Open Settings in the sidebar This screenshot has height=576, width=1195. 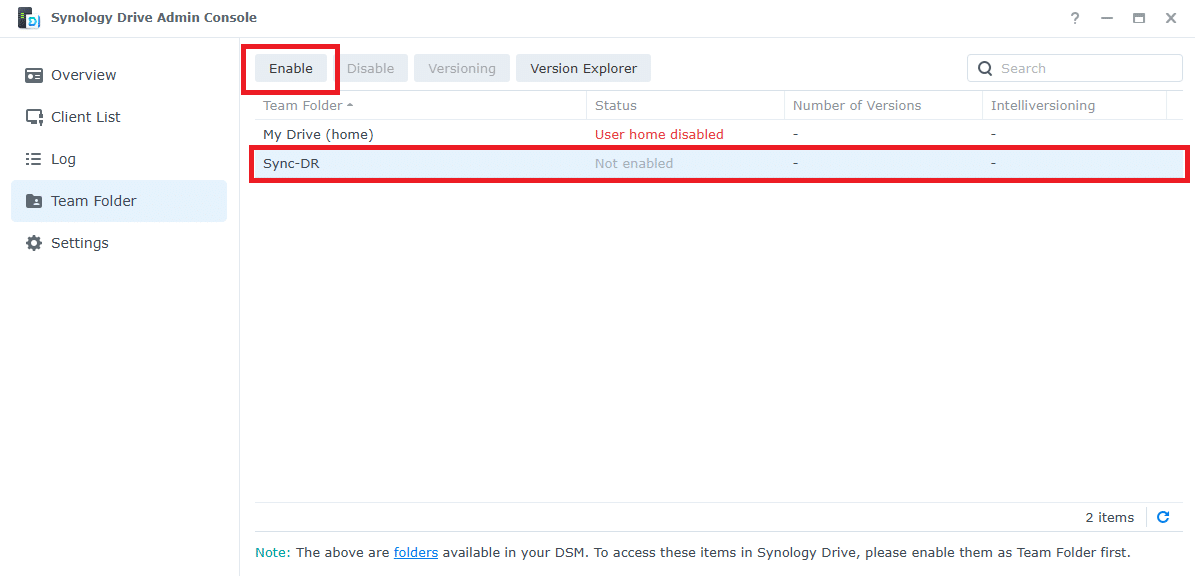pyautogui.click(x=119, y=243)
